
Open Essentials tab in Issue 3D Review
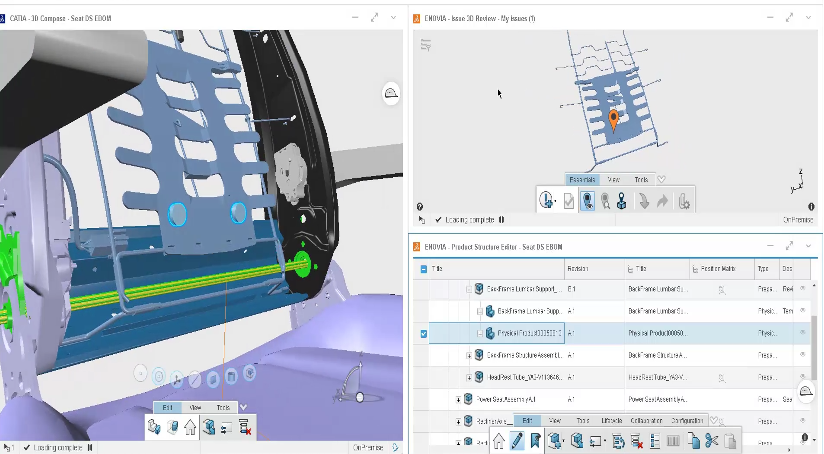pyautogui.click(x=582, y=180)
